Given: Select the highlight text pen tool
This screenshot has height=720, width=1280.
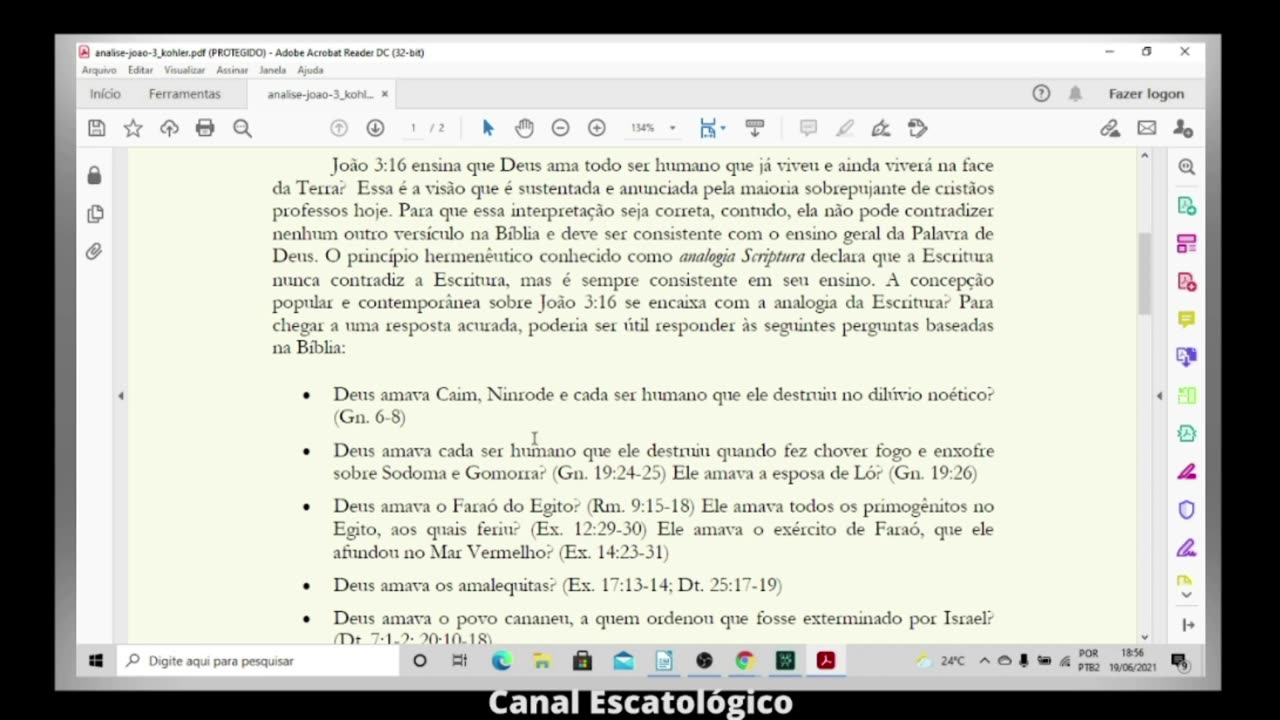Looking at the screenshot, I should coord(845,128).
